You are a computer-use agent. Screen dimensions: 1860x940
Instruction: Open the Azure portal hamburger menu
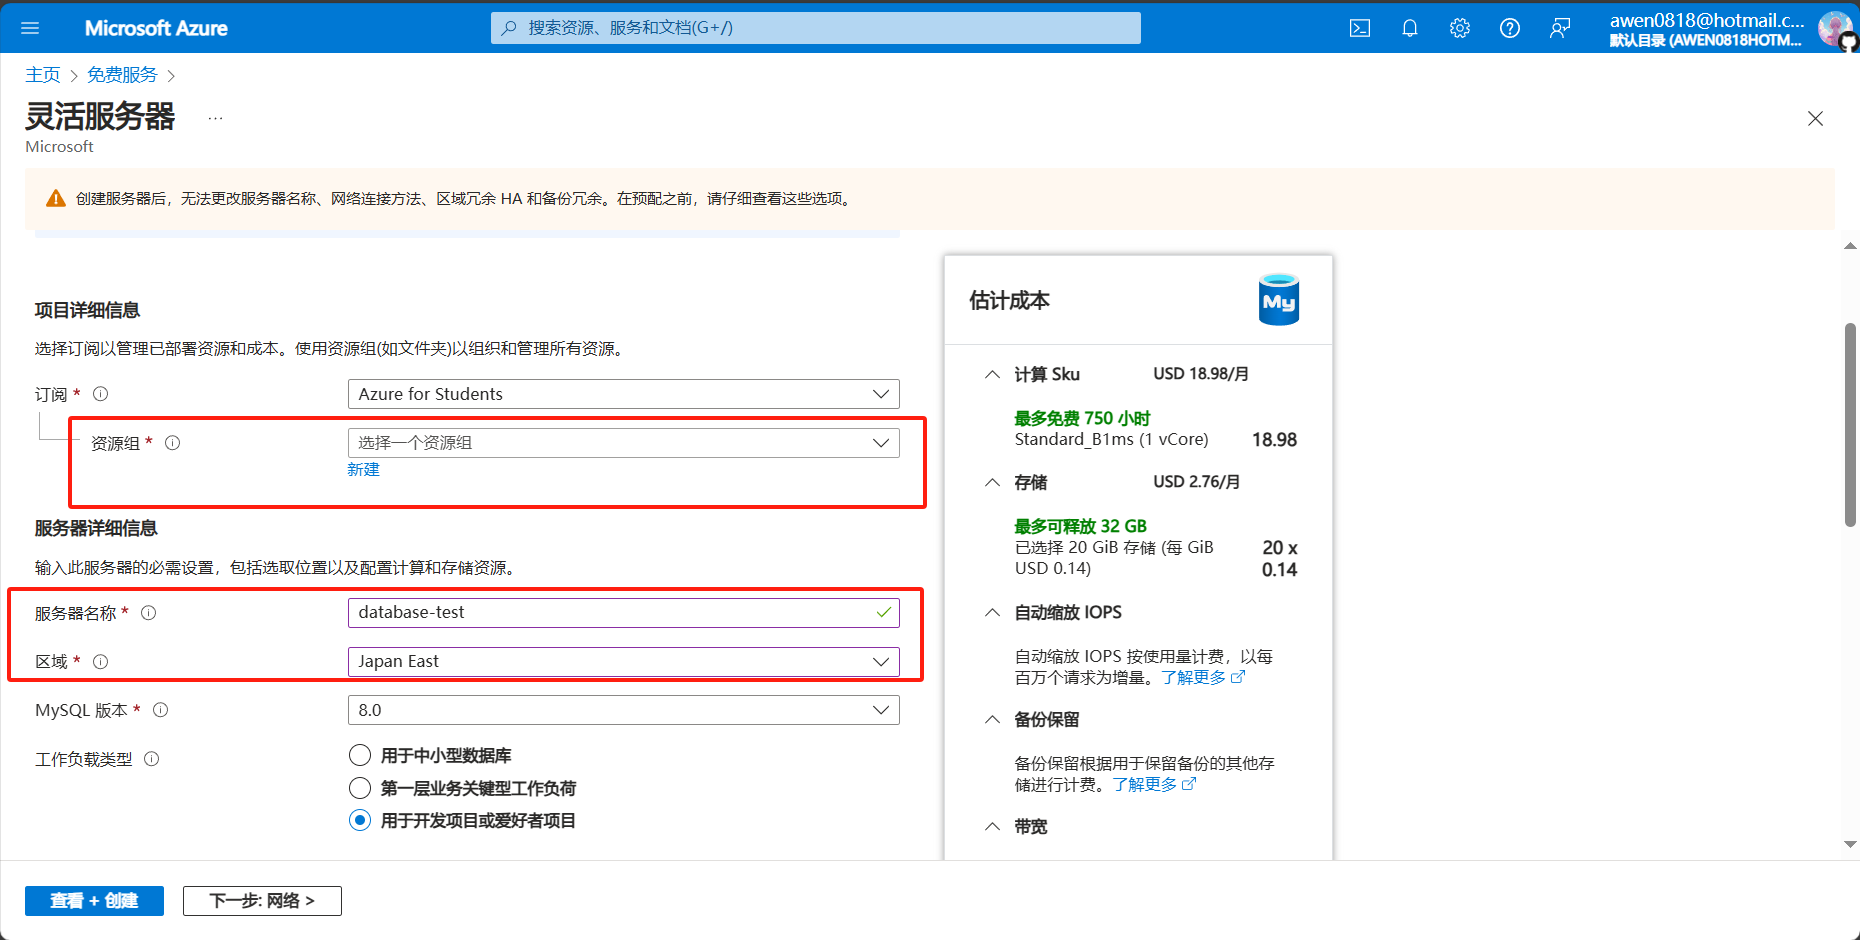tap(30, 28)
